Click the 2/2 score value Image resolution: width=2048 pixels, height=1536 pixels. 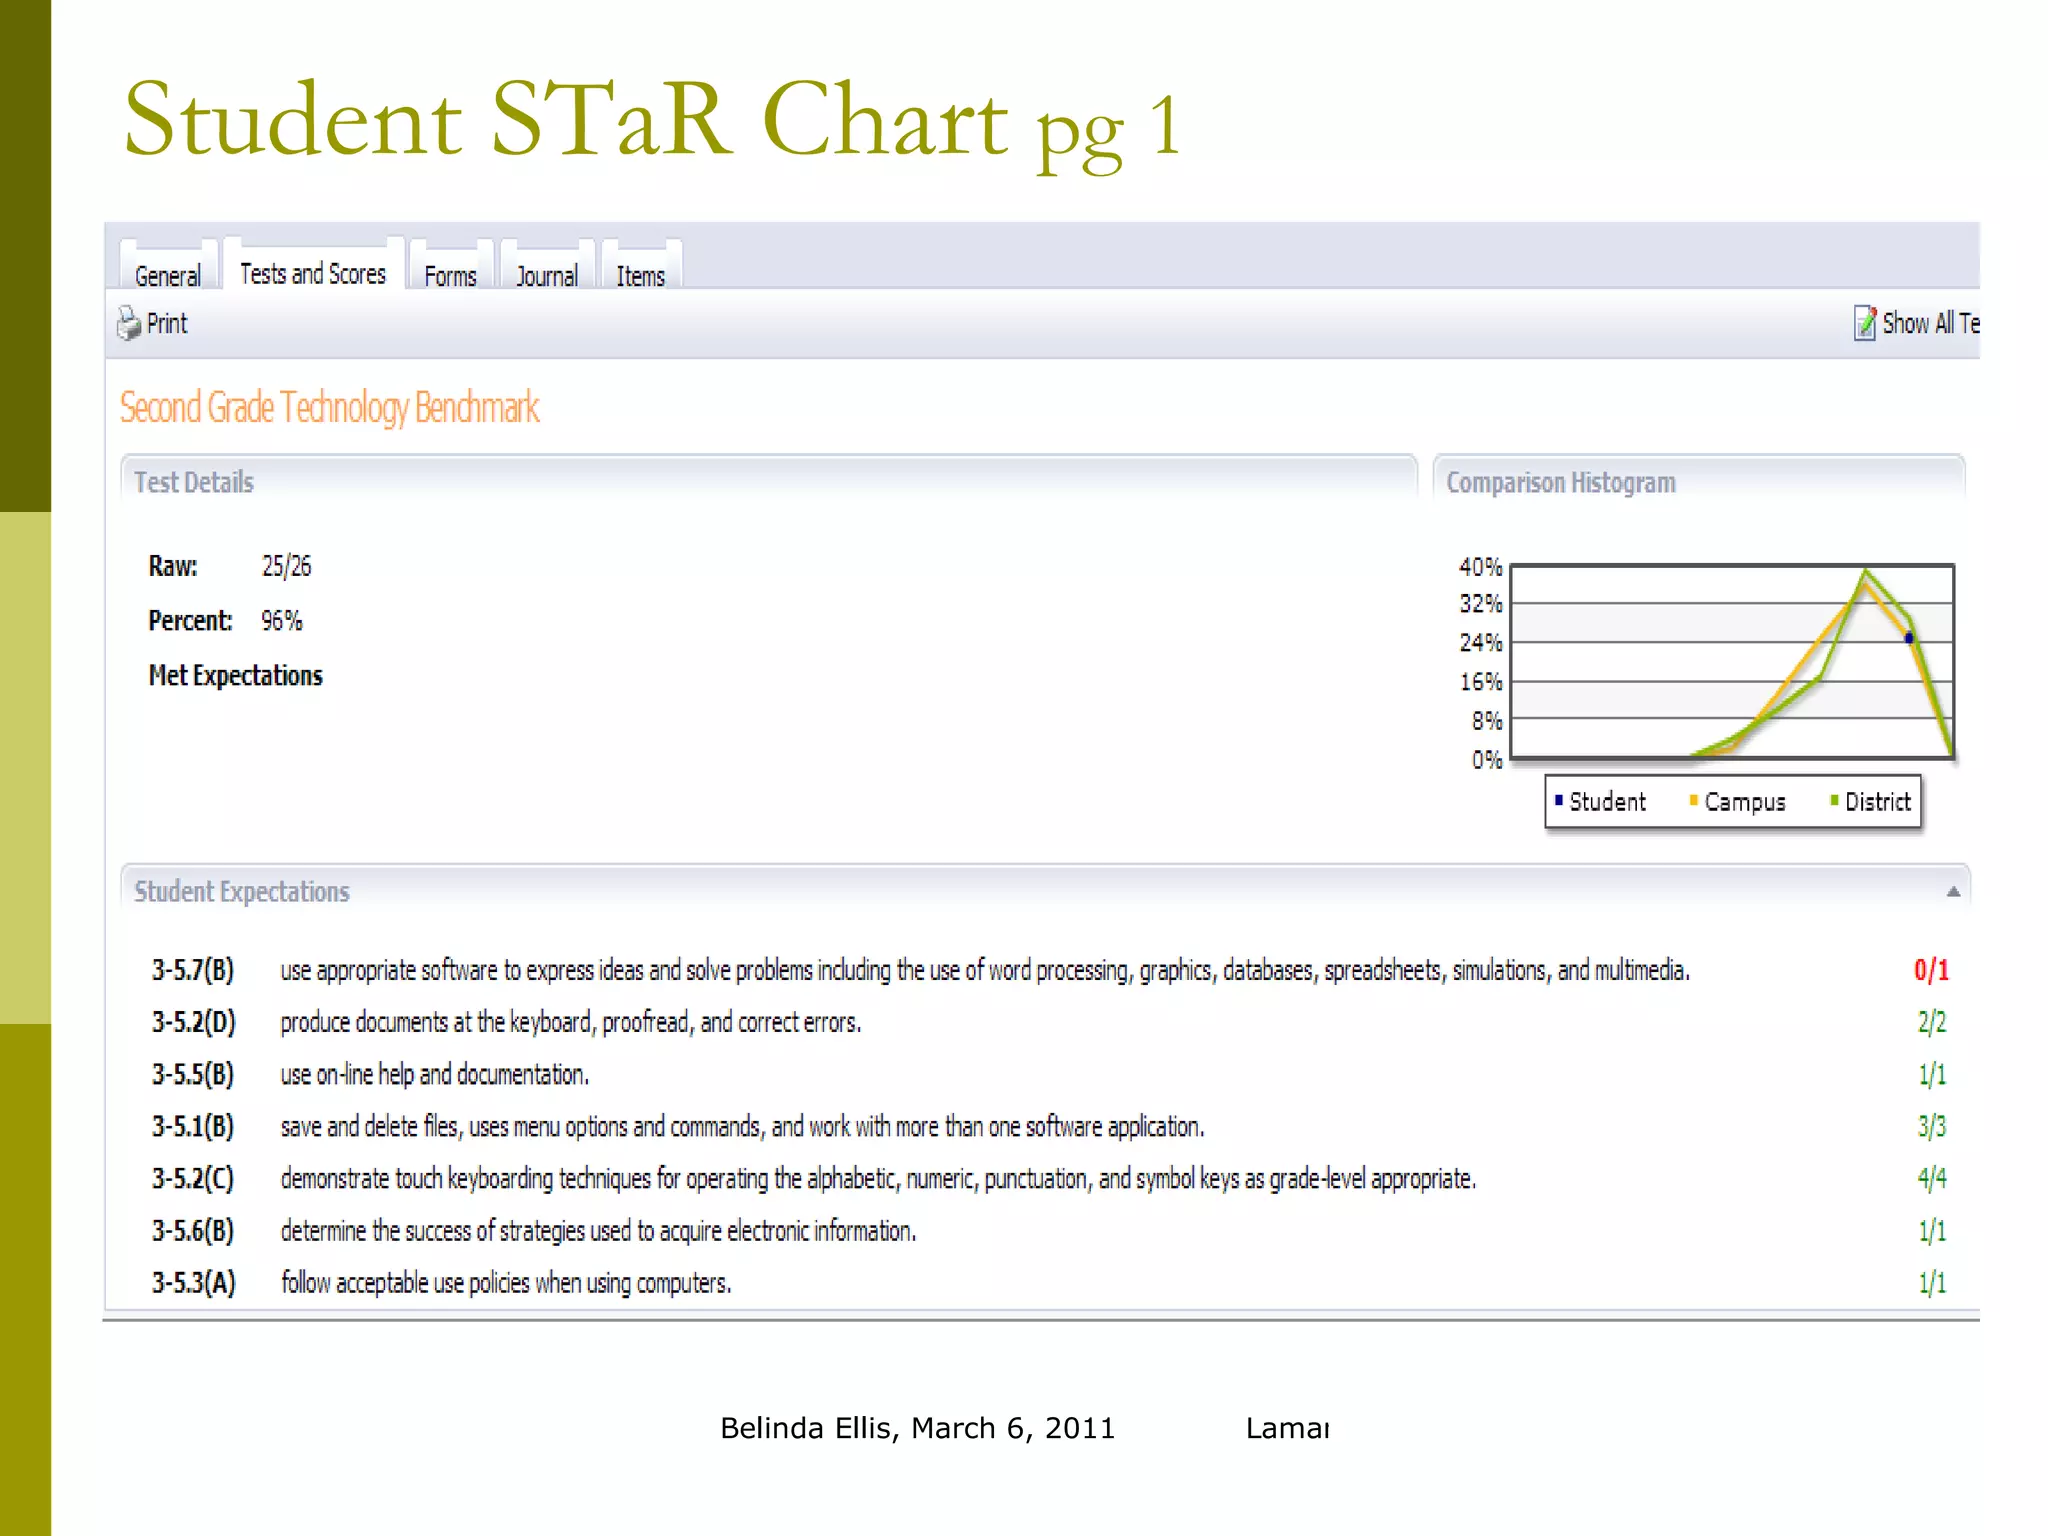point(1931,1022)
